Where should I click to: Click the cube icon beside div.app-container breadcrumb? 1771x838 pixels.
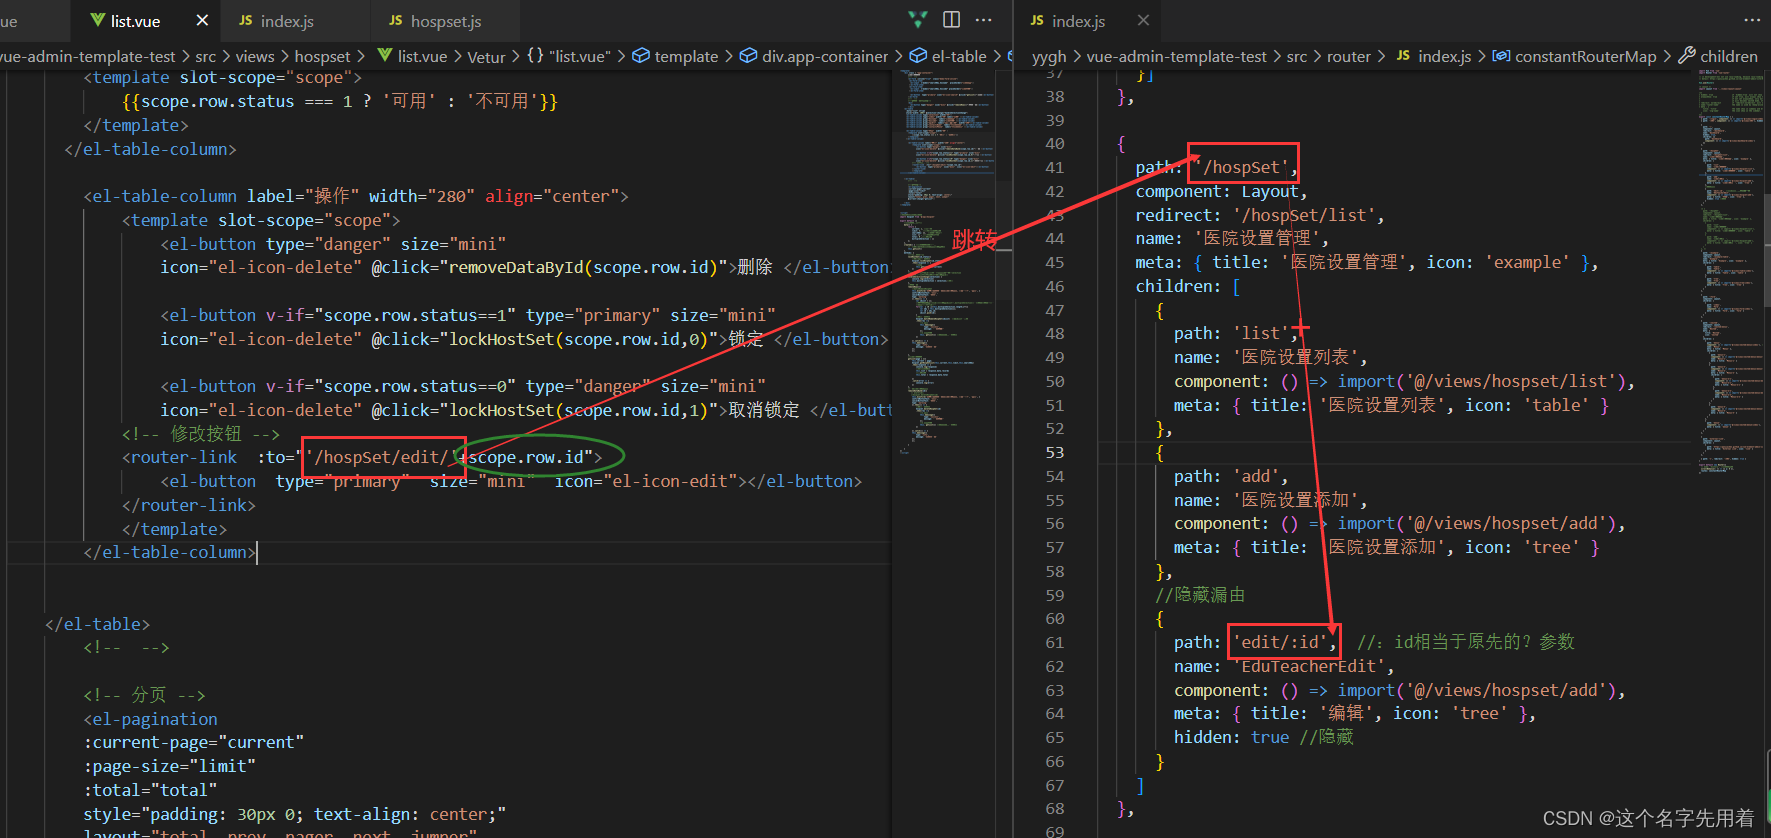point(748,56)
